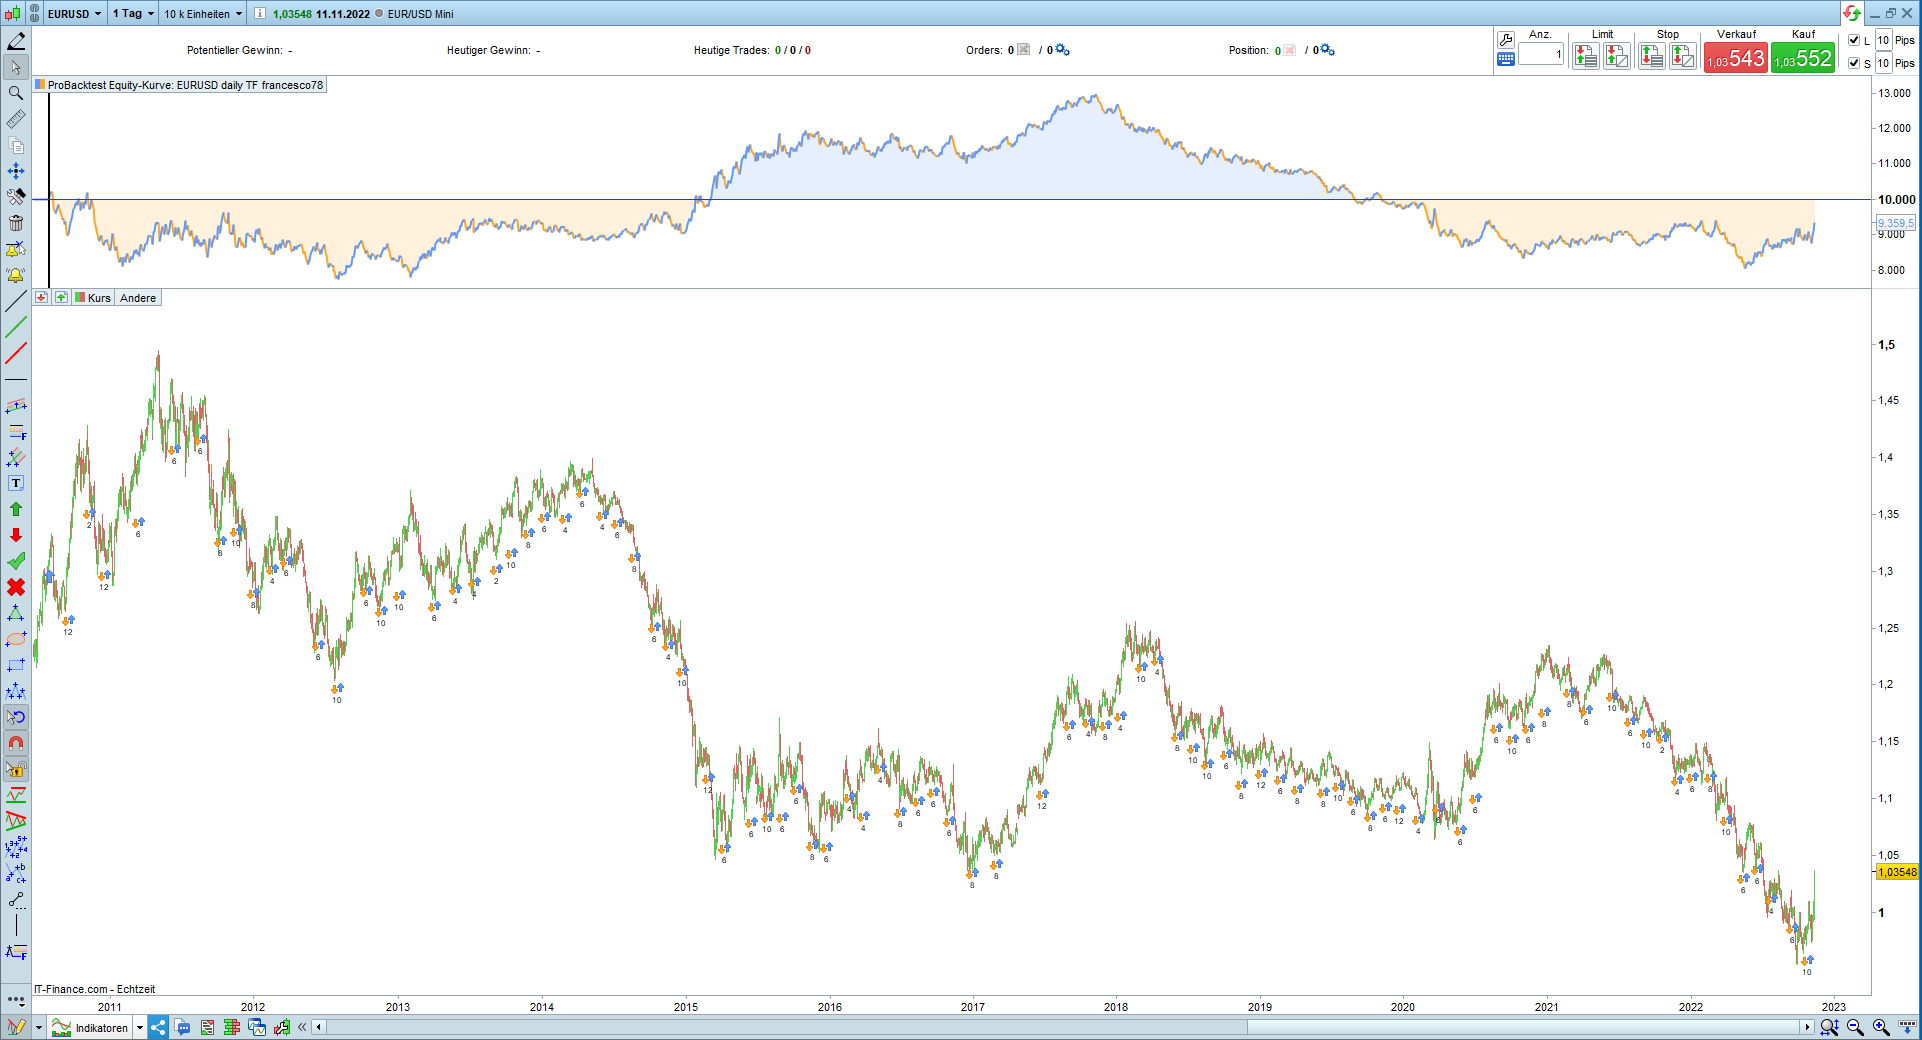The height and width of the screenshot is (1040, 1922).
Task: Click the green Kauf buy price button
Action: pos(1802,58)
